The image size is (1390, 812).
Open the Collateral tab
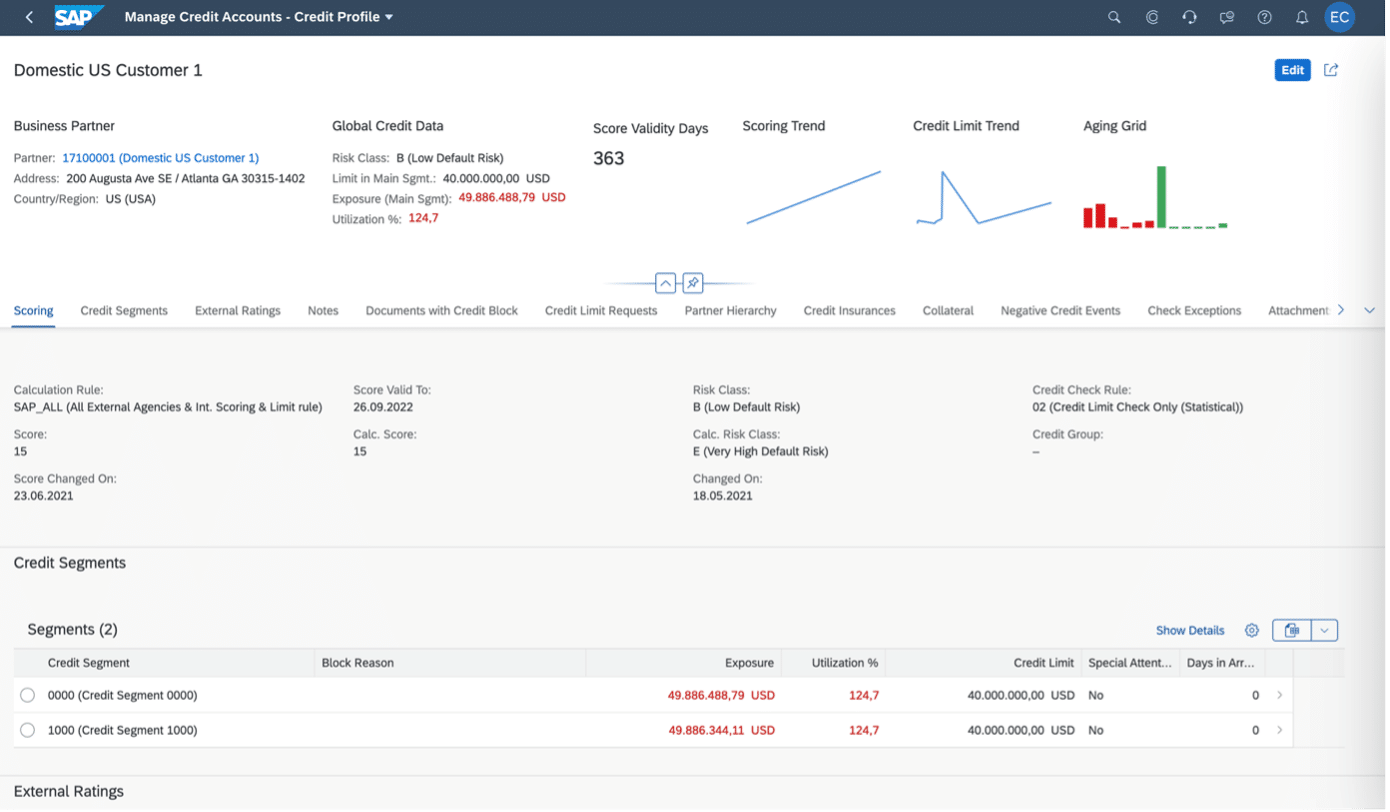(947, 311)
